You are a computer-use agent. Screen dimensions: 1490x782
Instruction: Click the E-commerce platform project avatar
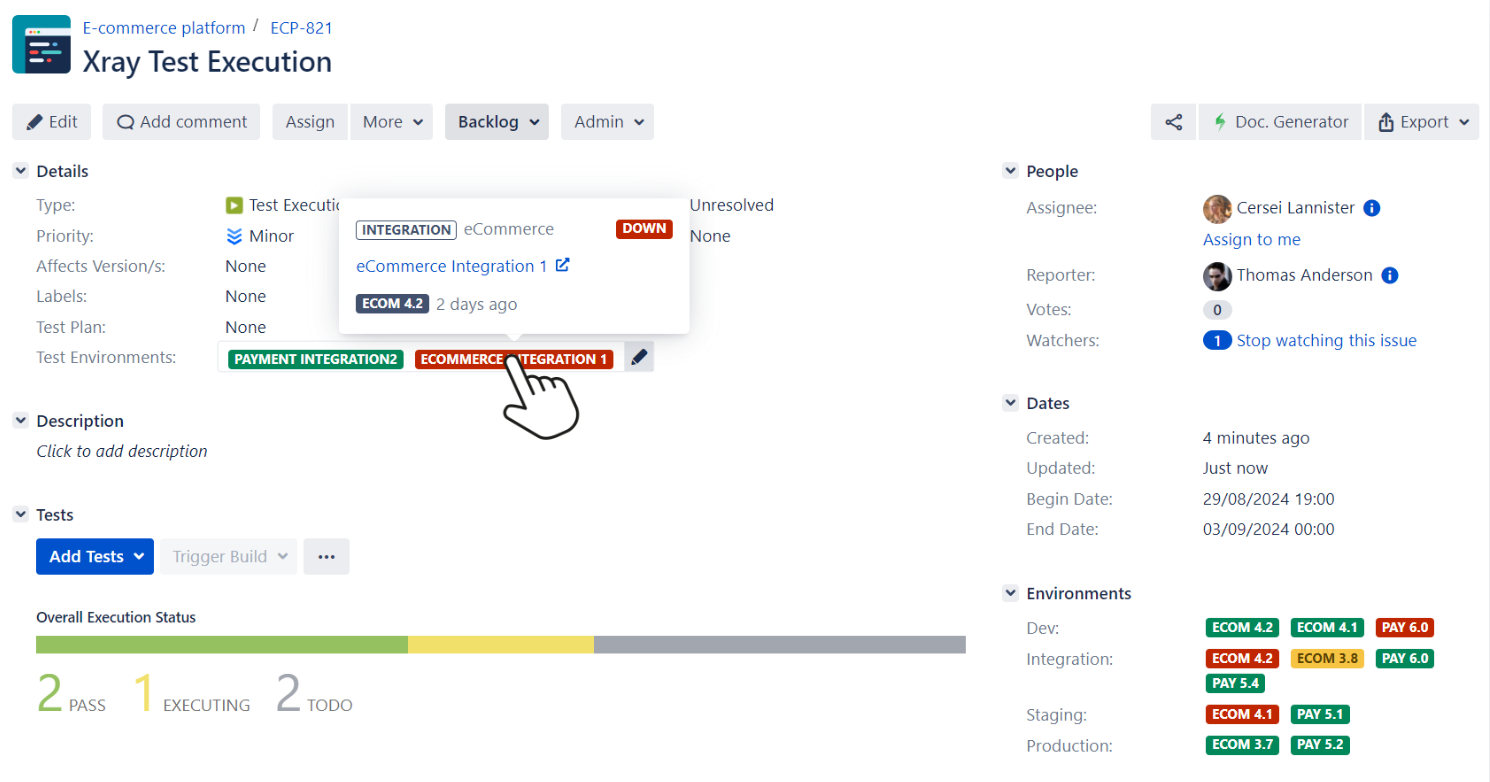point(41,44)
